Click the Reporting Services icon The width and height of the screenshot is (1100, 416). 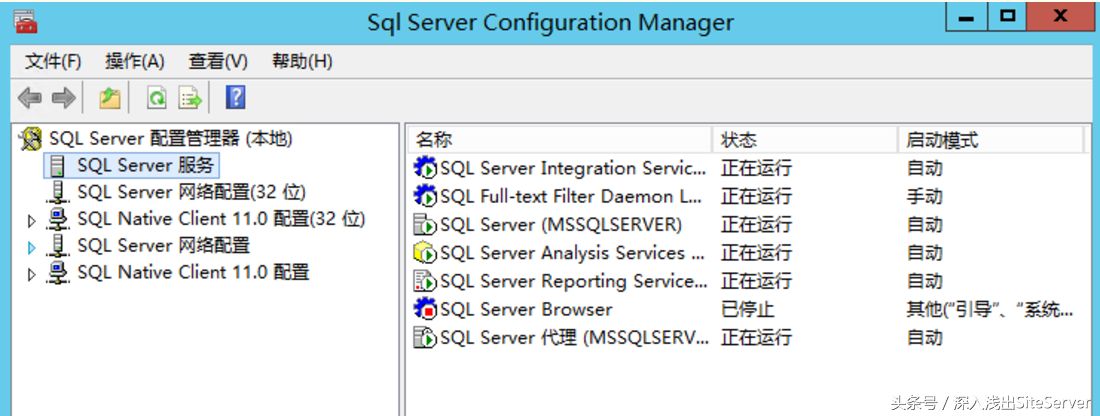tap(425, 281)
